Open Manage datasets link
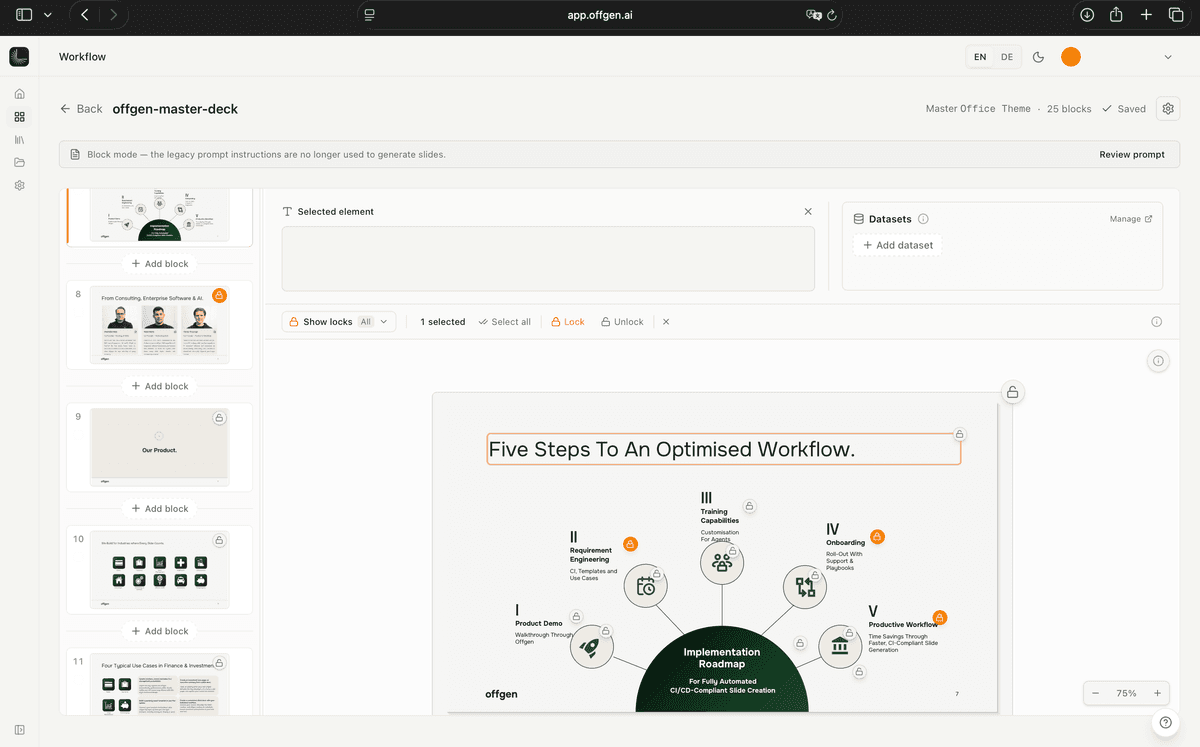This screenshot has width=1200, height=747. 1131,219
